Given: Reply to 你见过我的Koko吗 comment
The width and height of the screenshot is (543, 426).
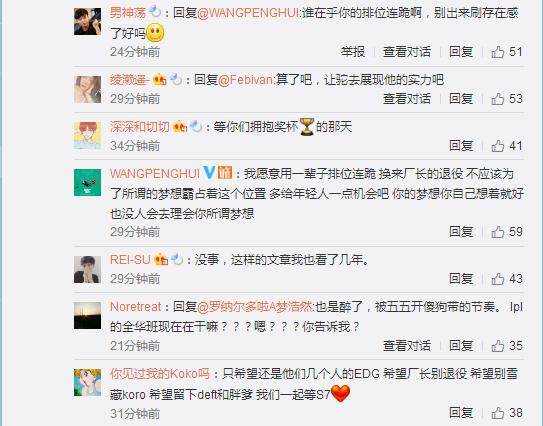Looking at the screenshot, I should tap(461, 412).
